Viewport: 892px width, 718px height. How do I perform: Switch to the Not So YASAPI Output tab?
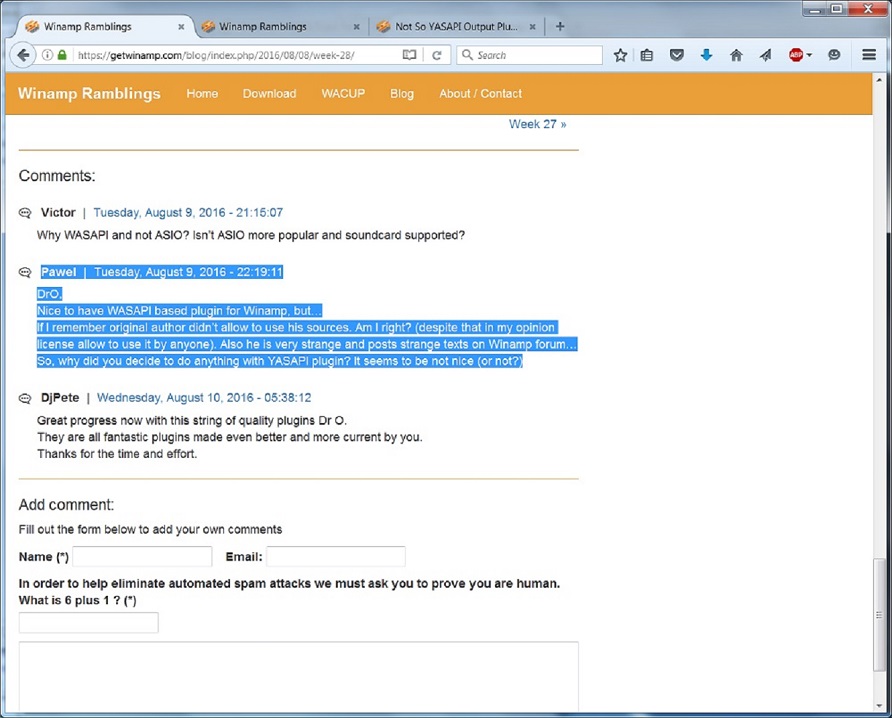click(x=456, y=26)
